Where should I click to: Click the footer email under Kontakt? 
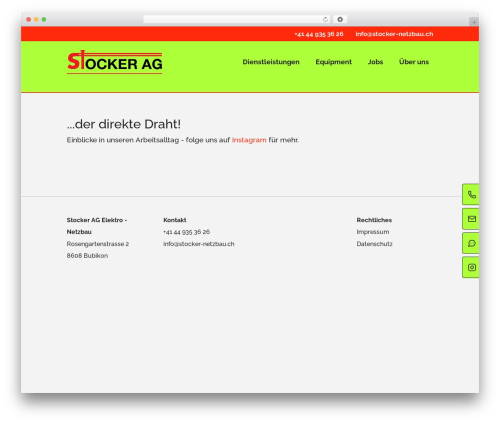coord(199,244)
